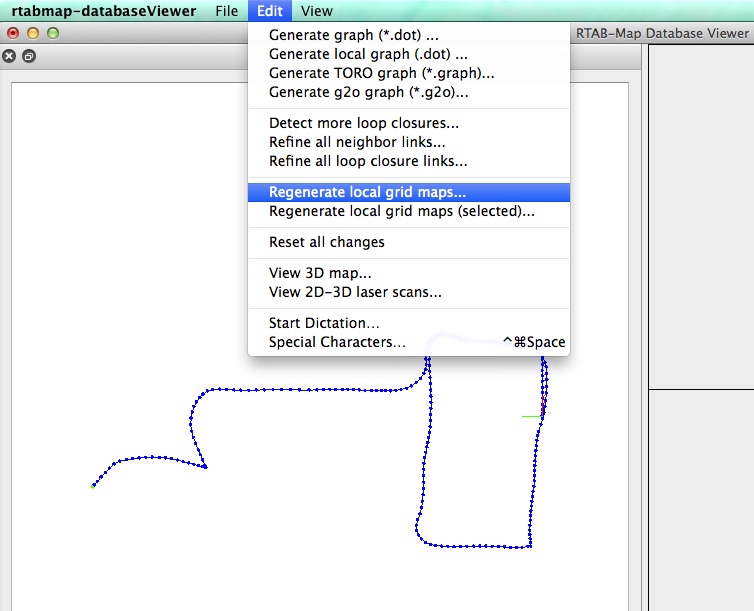Select Refine all neighbor links
Image resolution: width=754 pixels, height=611 pixels.
click(357, 142)
